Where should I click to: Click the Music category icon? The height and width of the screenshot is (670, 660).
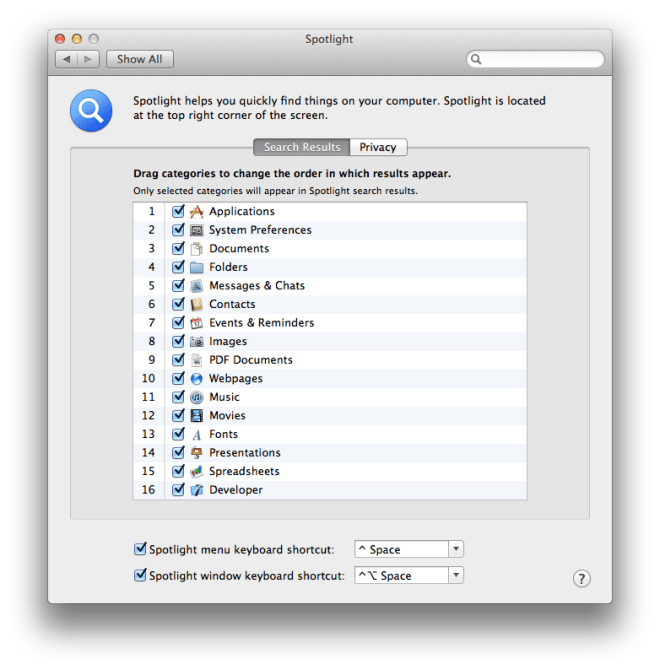(x=197, y=397)
